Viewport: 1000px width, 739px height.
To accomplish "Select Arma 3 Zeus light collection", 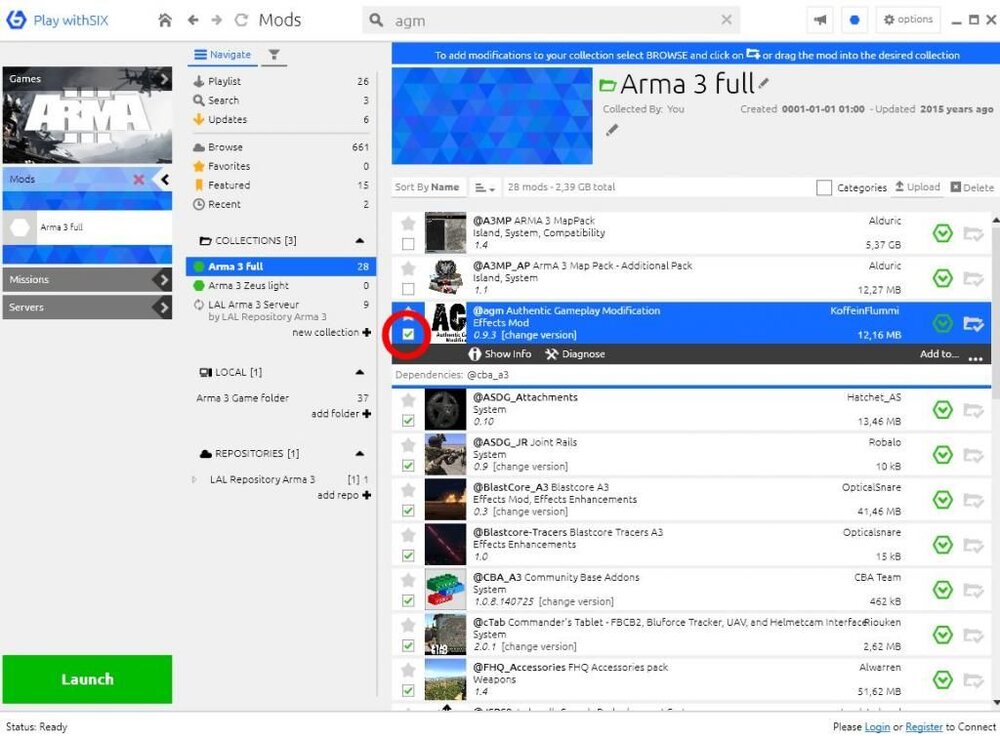I will [281, 286].
